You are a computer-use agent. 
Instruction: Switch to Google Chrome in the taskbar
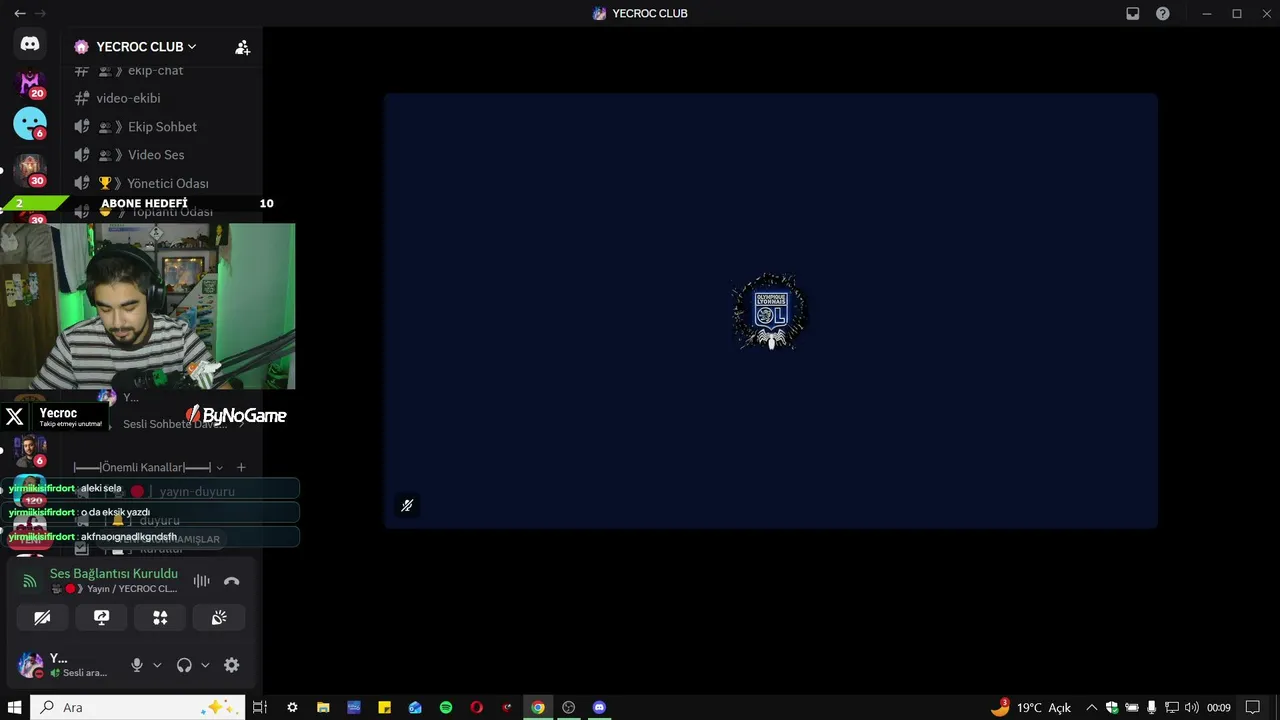pos(538,707)
